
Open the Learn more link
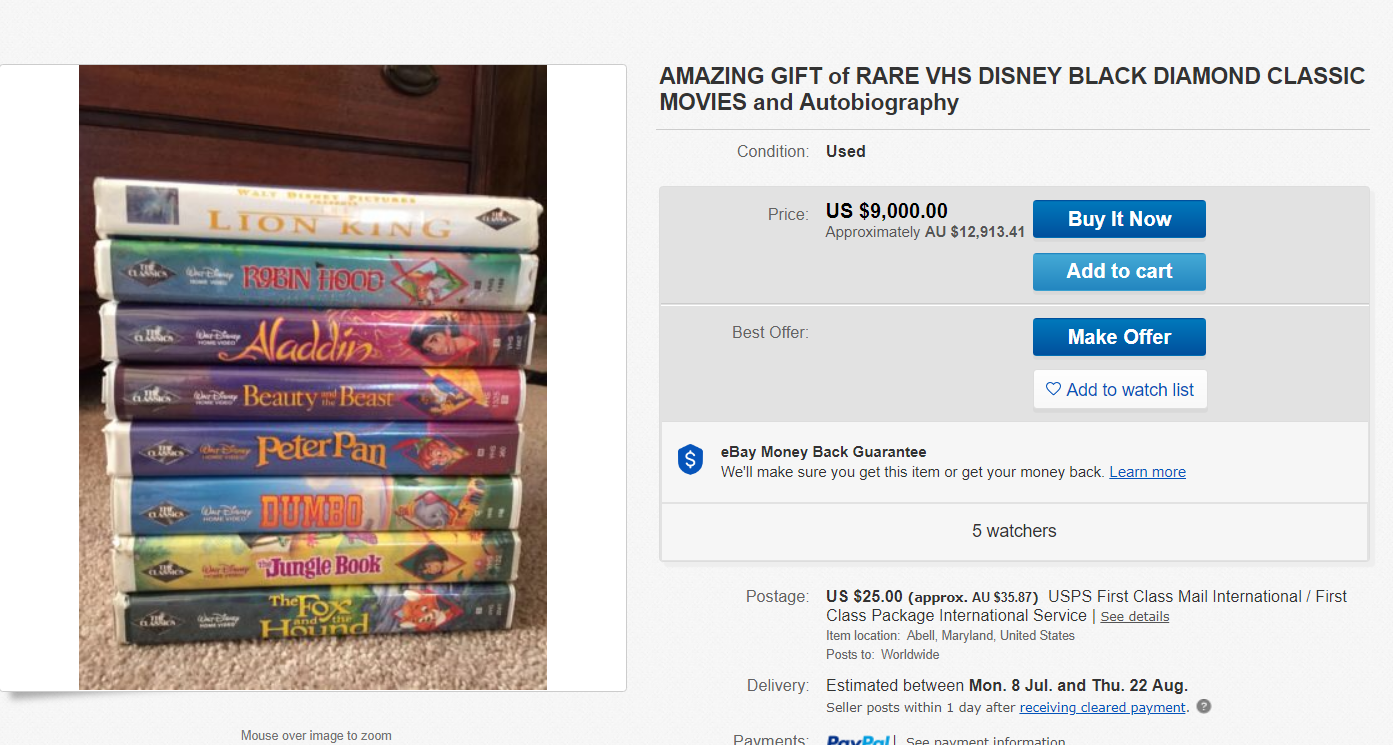1147,472
